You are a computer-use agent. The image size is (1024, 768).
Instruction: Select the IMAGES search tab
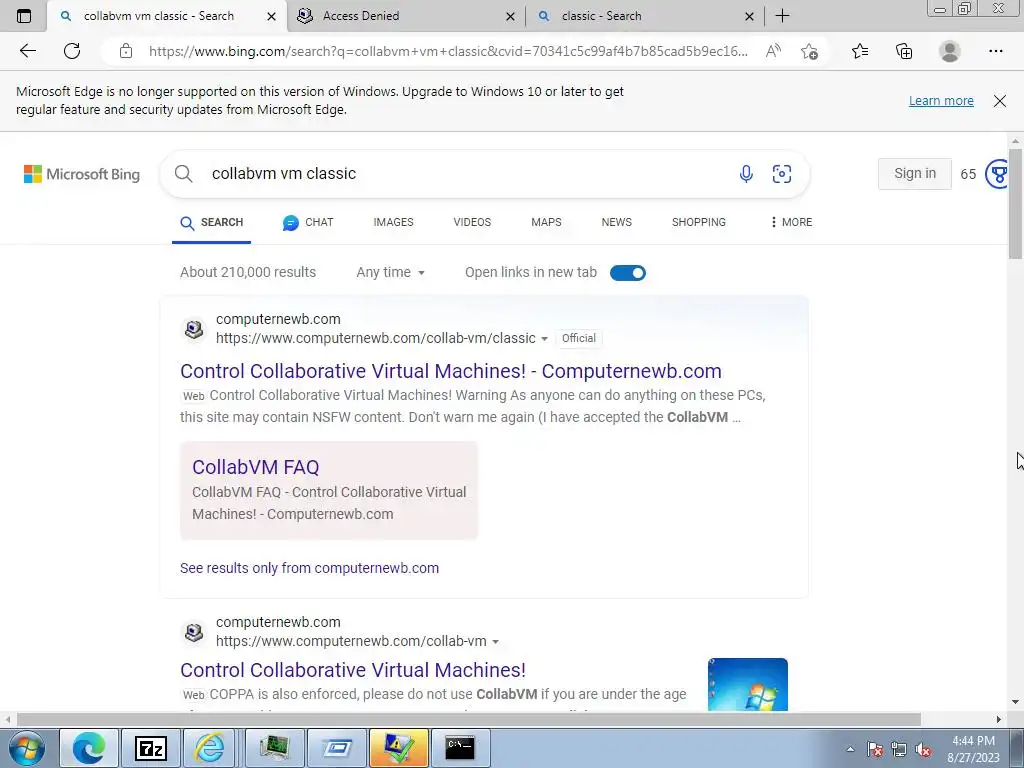click(393, 222)
